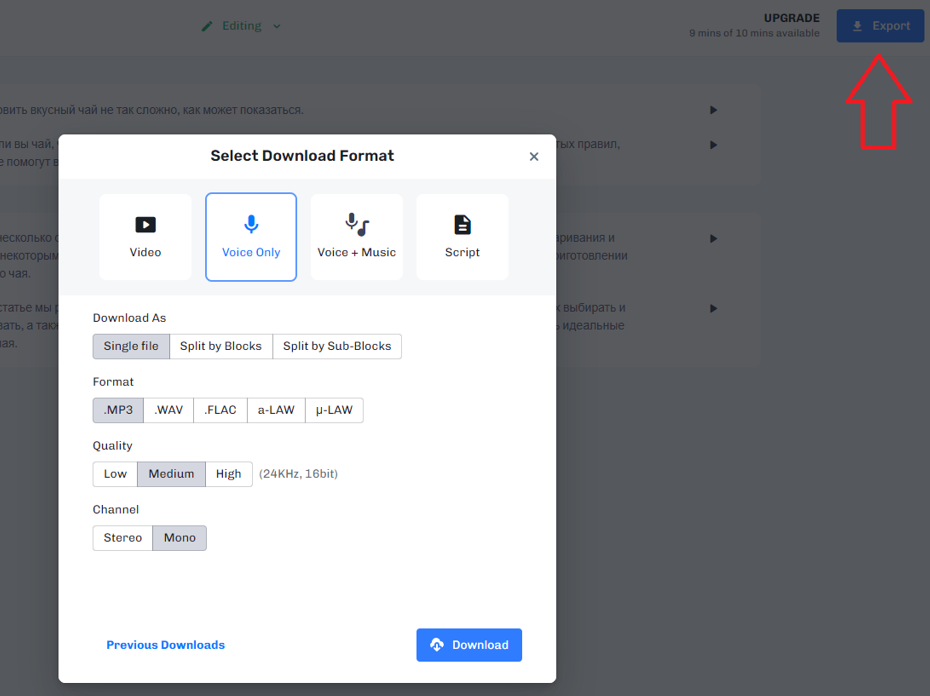Image resolution: width=930 pixels, height=696 pixels.
Task: Pick the Voice + Music format card
Action: pyautogui.click(x=356, y=237)
